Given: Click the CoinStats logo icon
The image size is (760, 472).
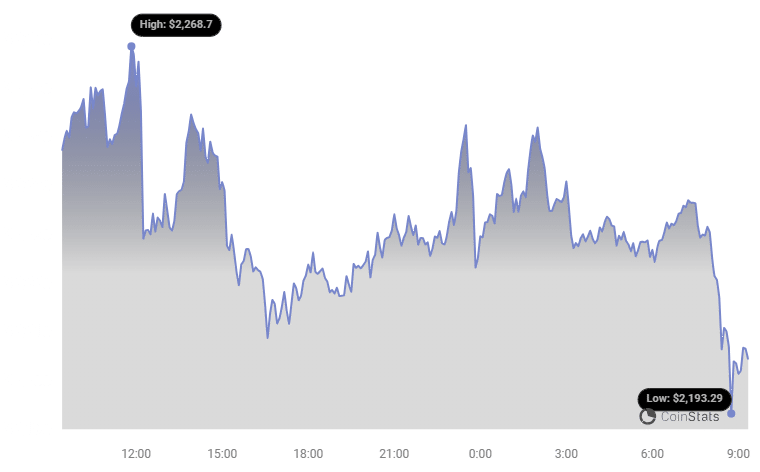Looking at the screenshot, I should pos(648,416).
